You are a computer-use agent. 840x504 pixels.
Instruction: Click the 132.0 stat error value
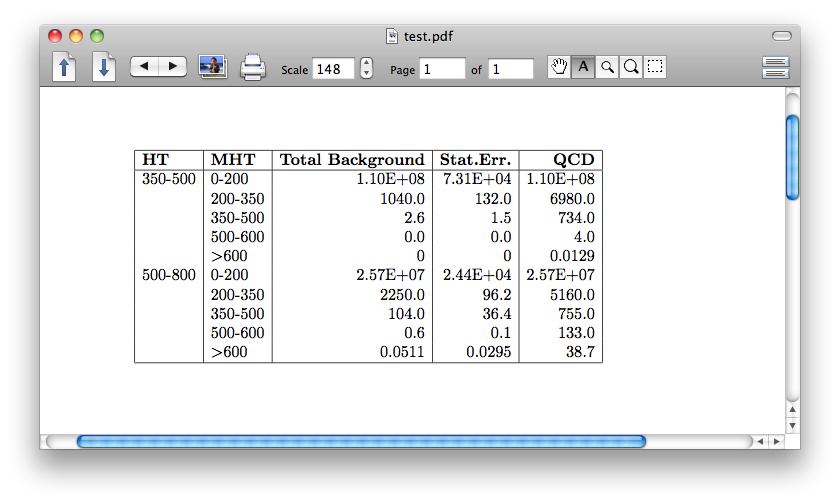[x=493, y=199]
